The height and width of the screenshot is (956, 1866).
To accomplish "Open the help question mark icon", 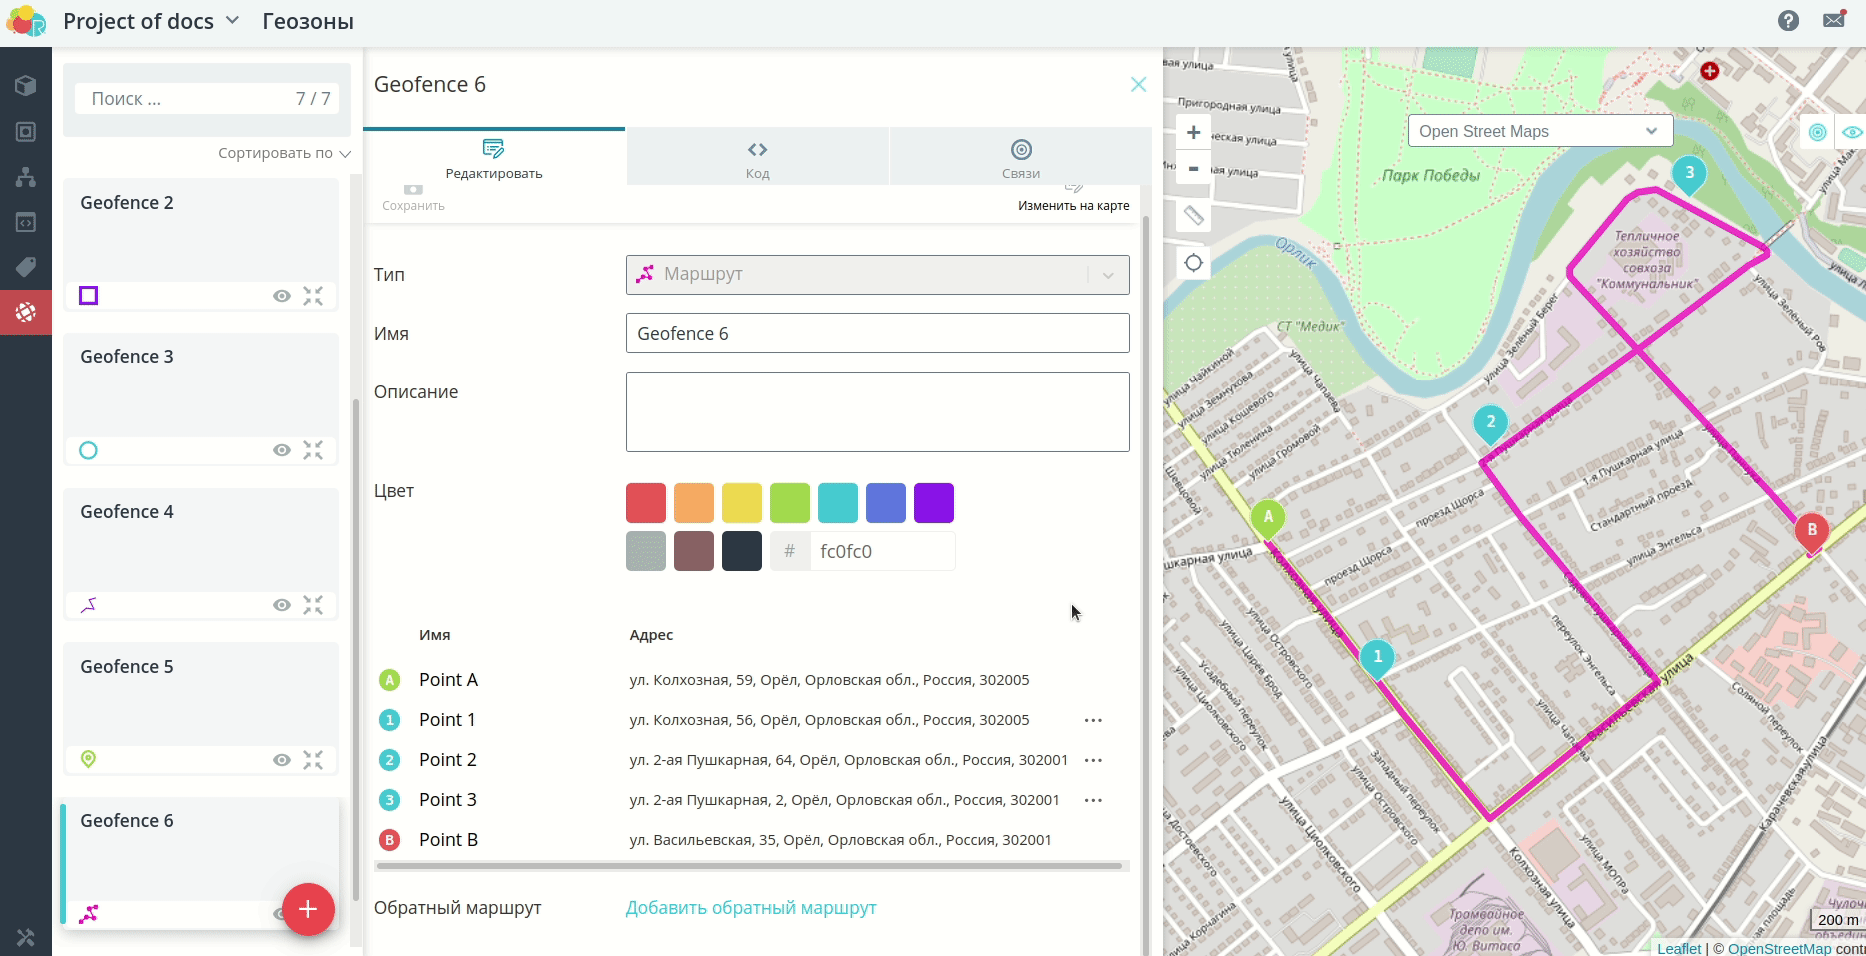I will [x=1788, y=21].
